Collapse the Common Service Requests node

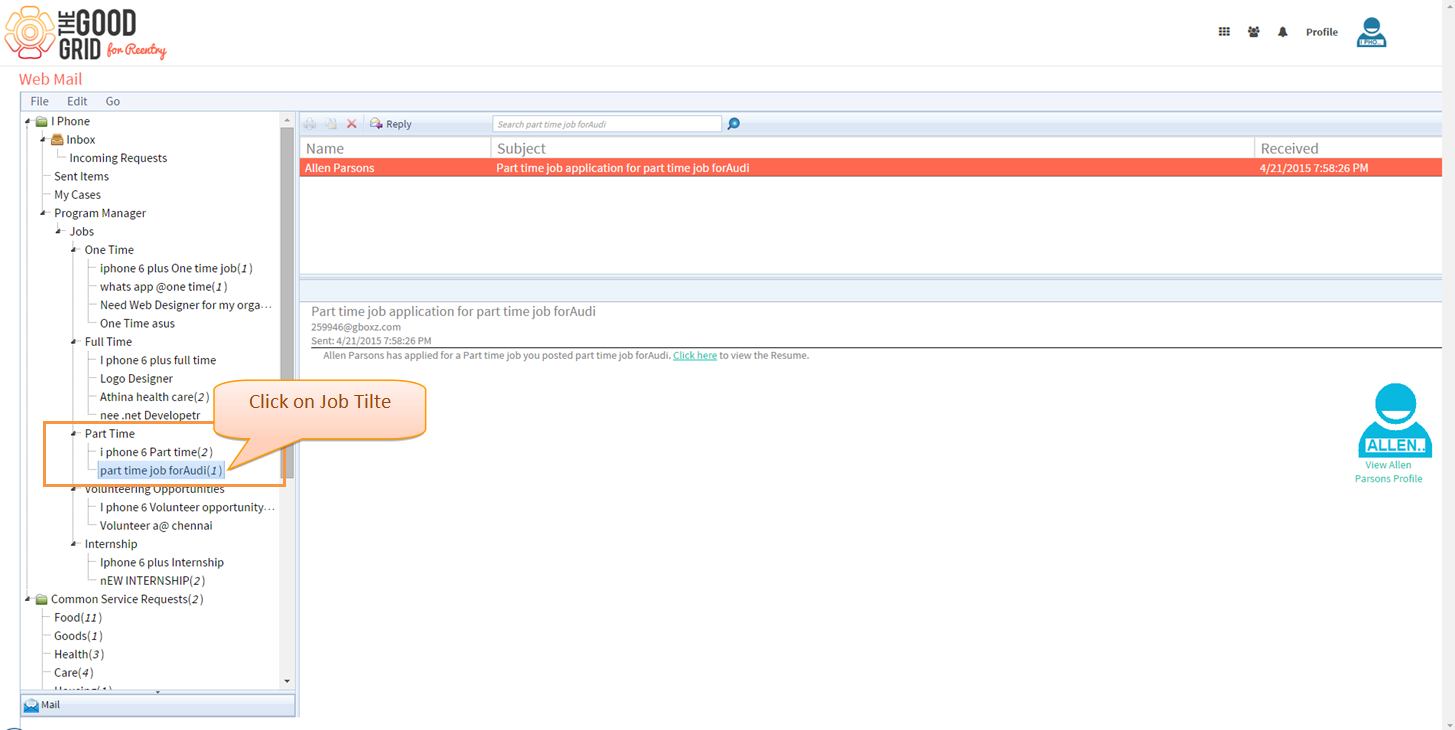pyautogui.click(x=28, y=600)
